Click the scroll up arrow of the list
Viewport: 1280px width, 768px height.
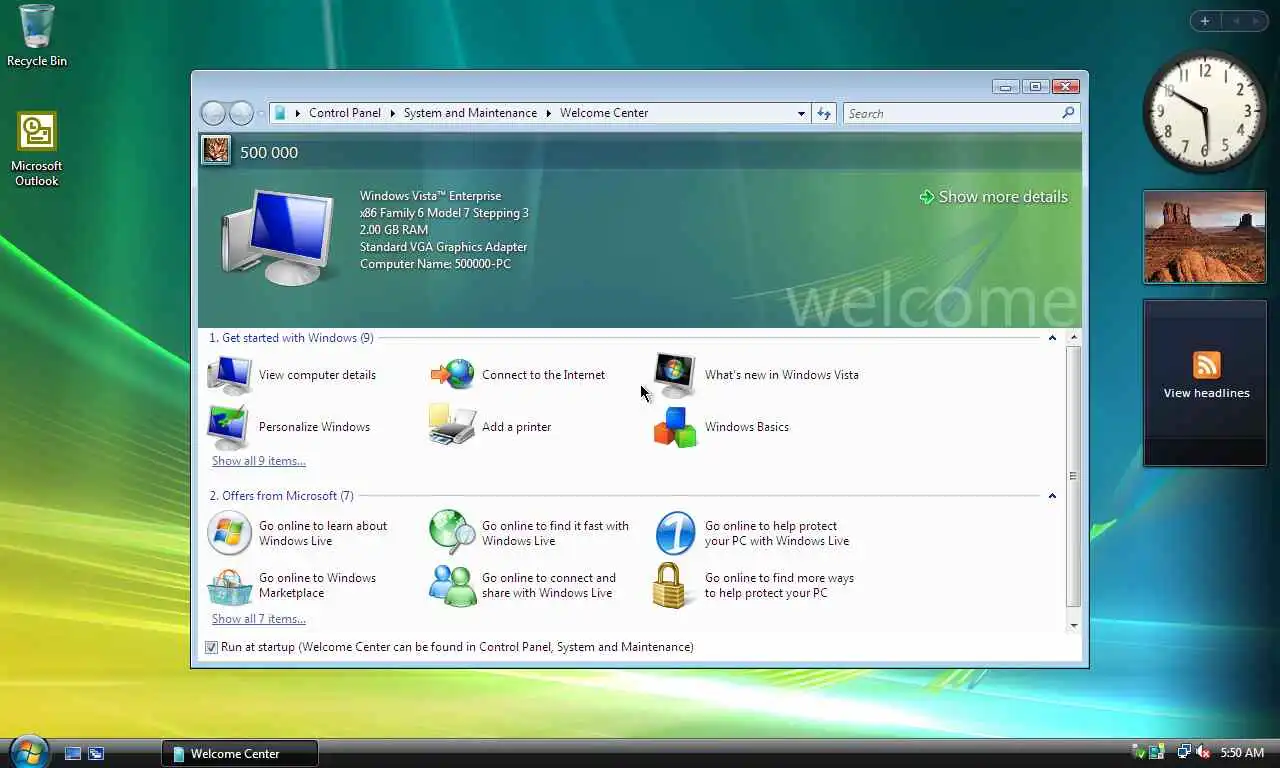point(1074,338)
